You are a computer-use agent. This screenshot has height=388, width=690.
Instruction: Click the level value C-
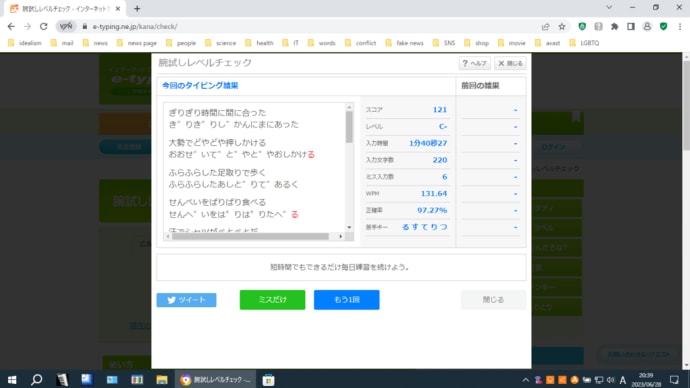click(x=443, y=126)
